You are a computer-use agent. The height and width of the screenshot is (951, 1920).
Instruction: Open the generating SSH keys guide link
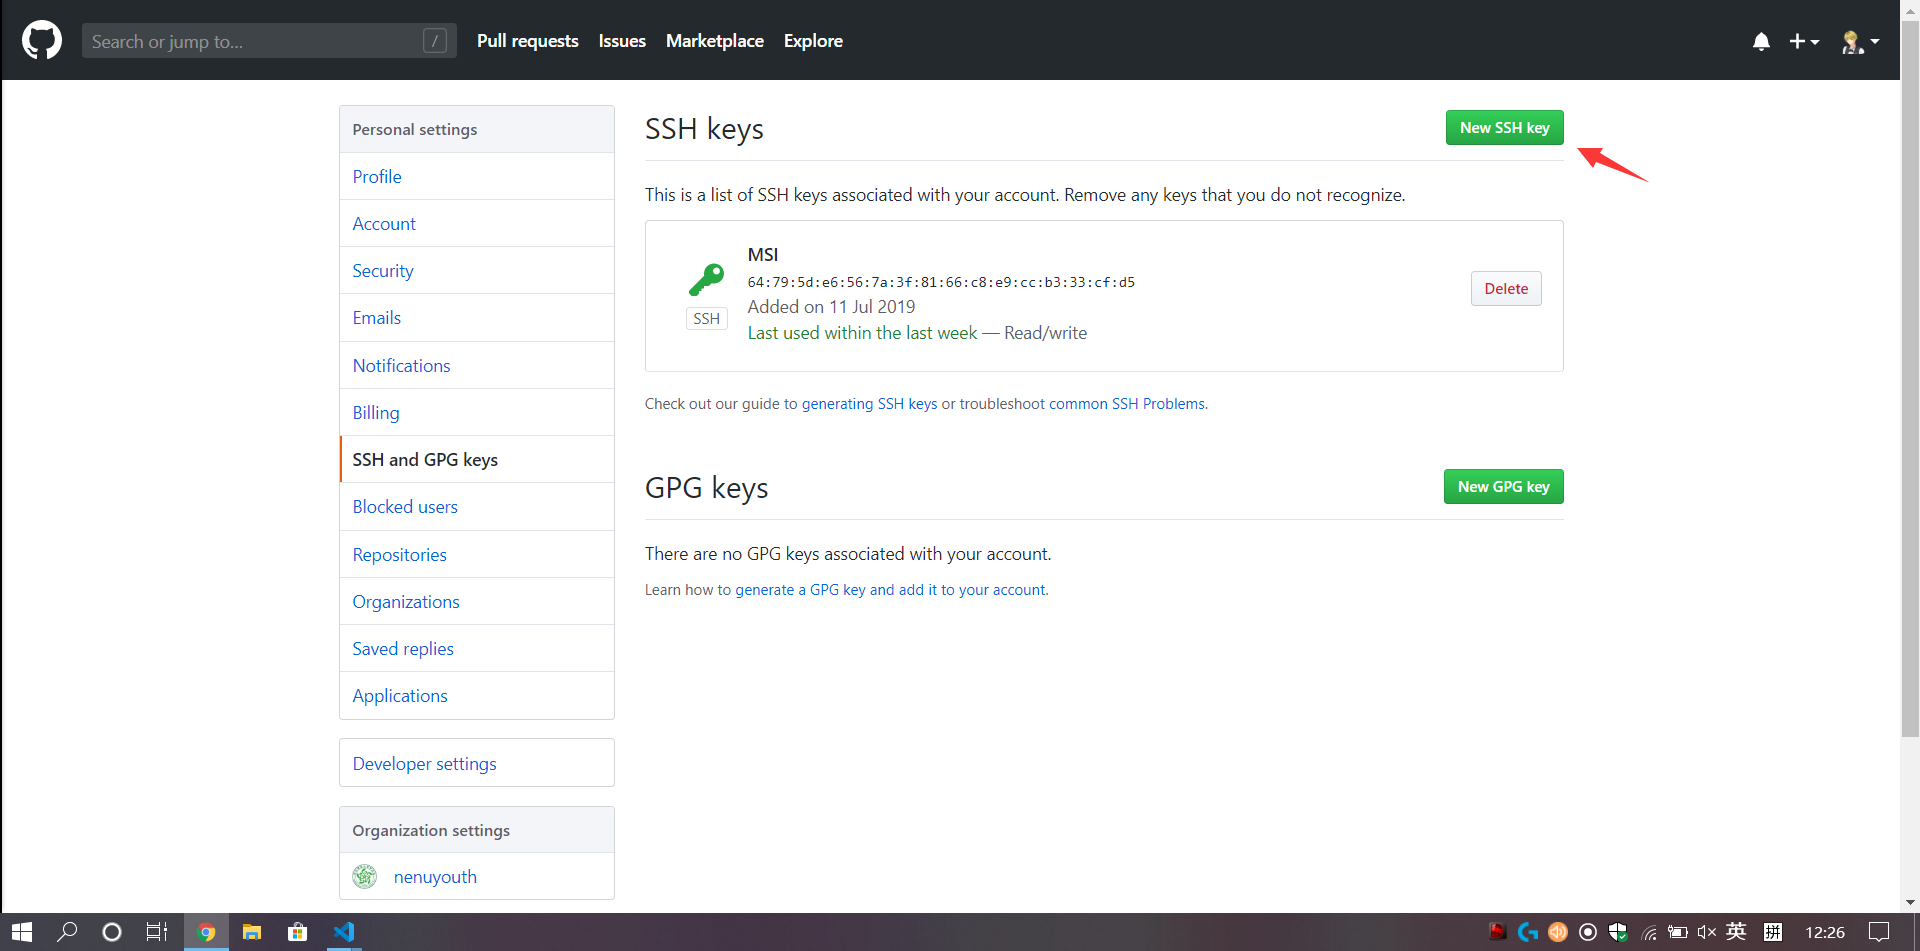(871, 403)
